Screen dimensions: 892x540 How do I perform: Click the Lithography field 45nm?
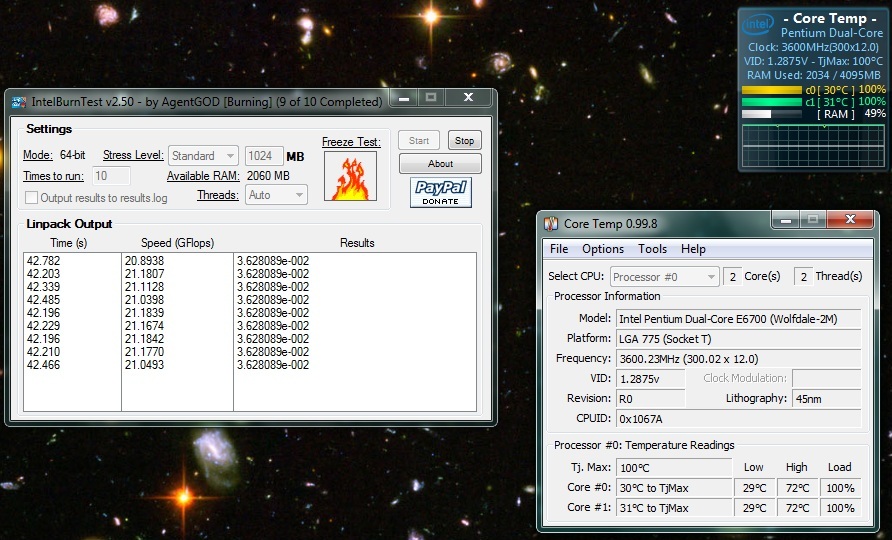(x=827, y=398)
